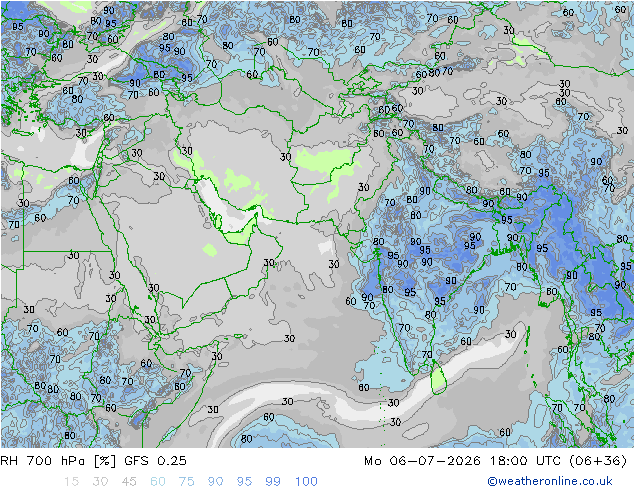Screen dimensions: 634x490
Task: Click the legend value 45
Action: click(x=129, y=482)
